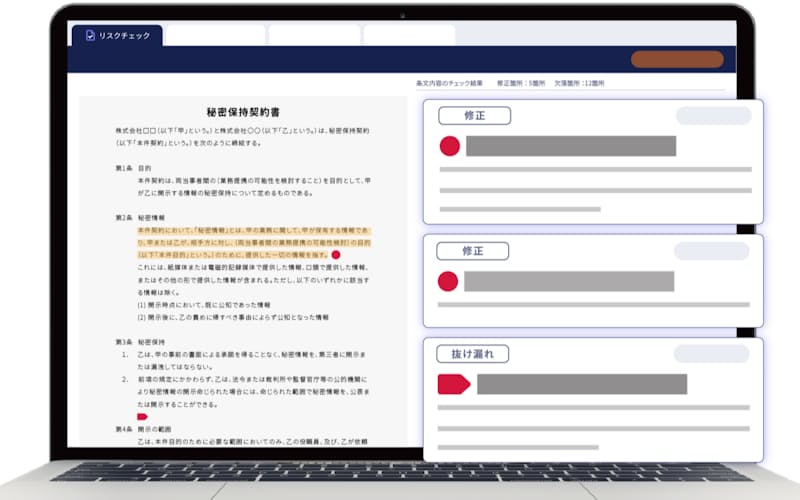Click the 修正 label on the second card
The width and height of the screenshot is (800, 500).
pos(474,251)
